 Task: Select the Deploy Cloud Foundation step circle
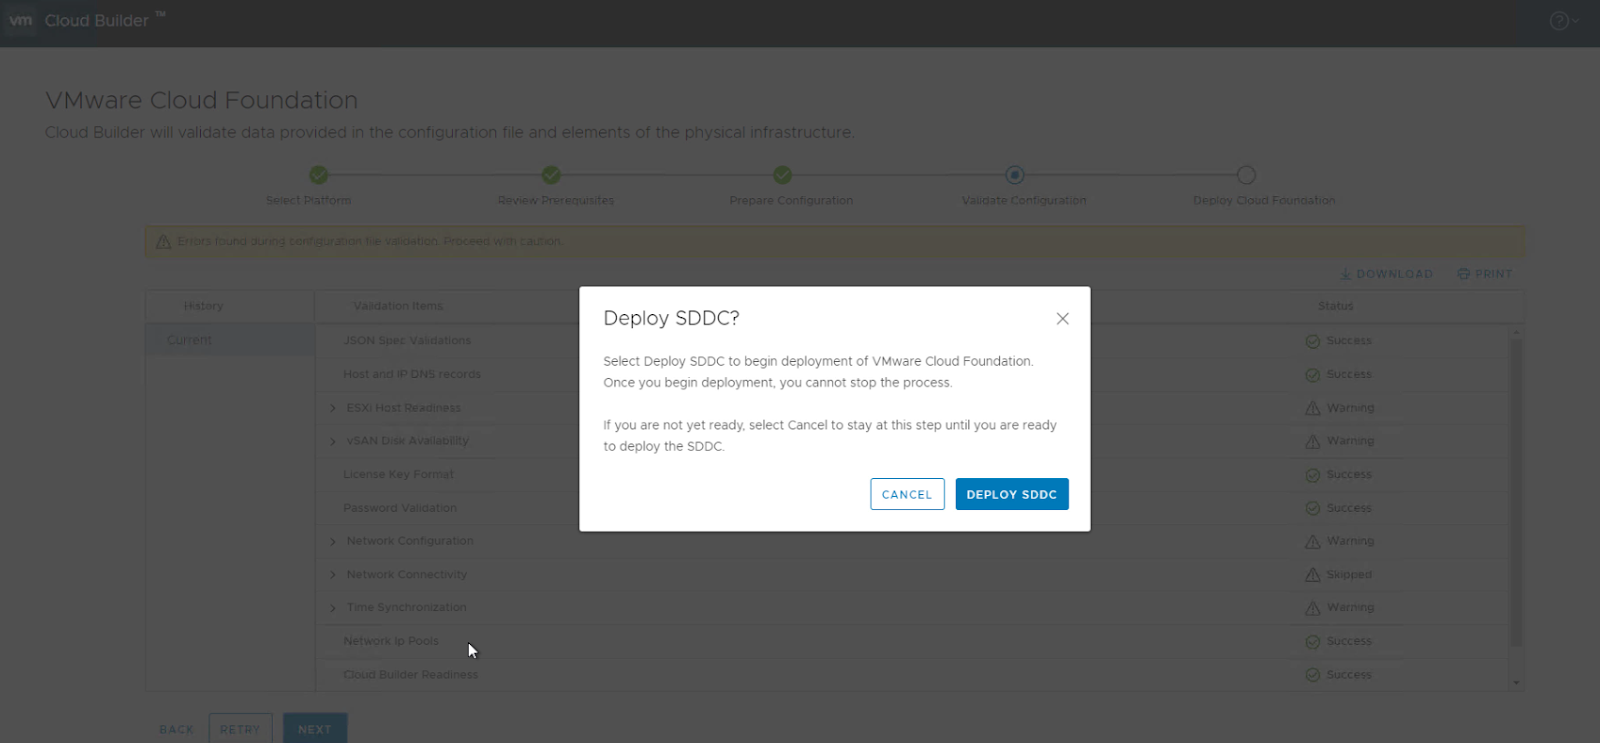click(x=1246, y=175)
